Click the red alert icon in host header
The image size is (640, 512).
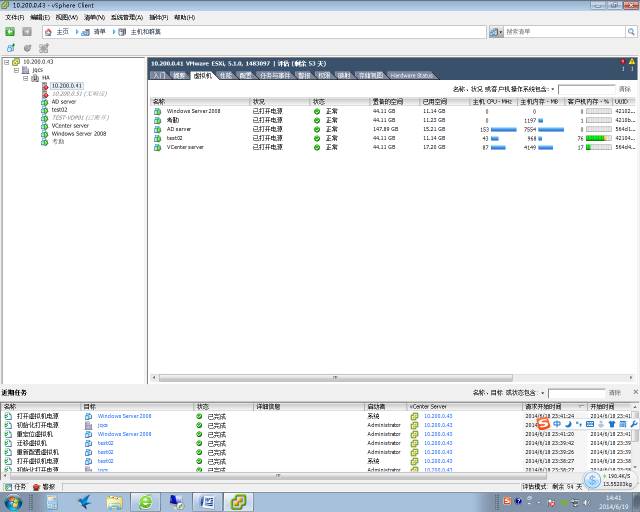623,61
